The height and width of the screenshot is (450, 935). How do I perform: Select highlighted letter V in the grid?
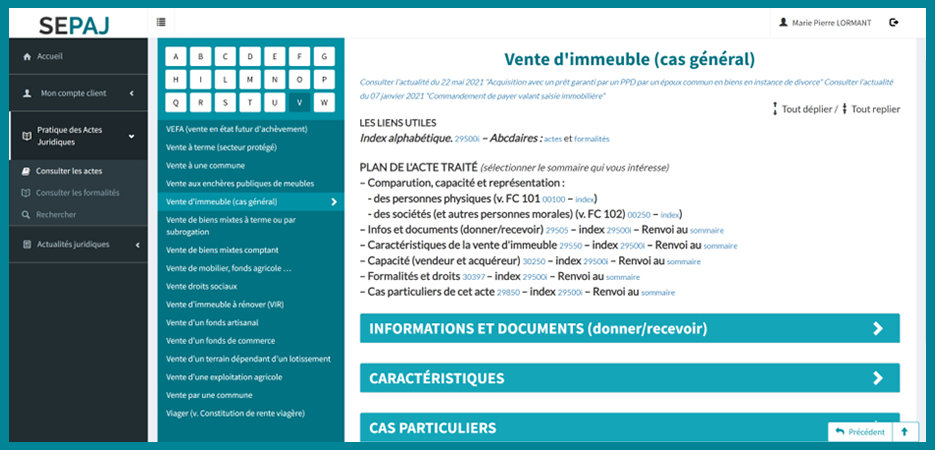point(299,103)
